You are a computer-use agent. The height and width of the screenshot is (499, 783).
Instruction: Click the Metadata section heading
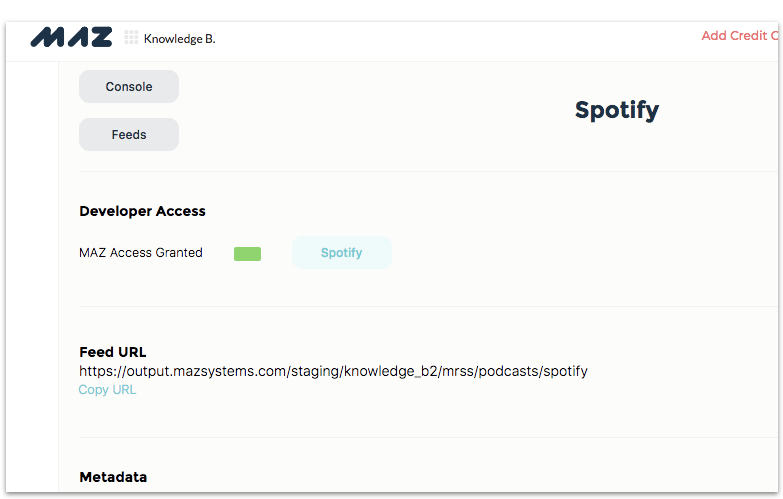point(113,477)
